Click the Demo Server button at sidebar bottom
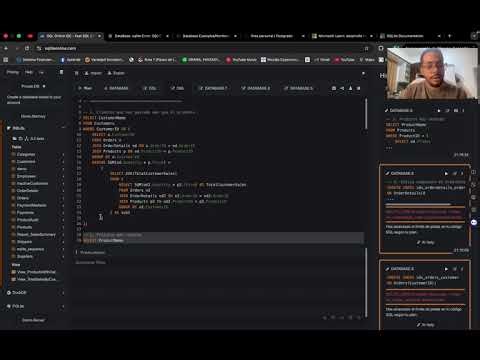The height and width of the screenshot is (360, 480). point(33,320)
